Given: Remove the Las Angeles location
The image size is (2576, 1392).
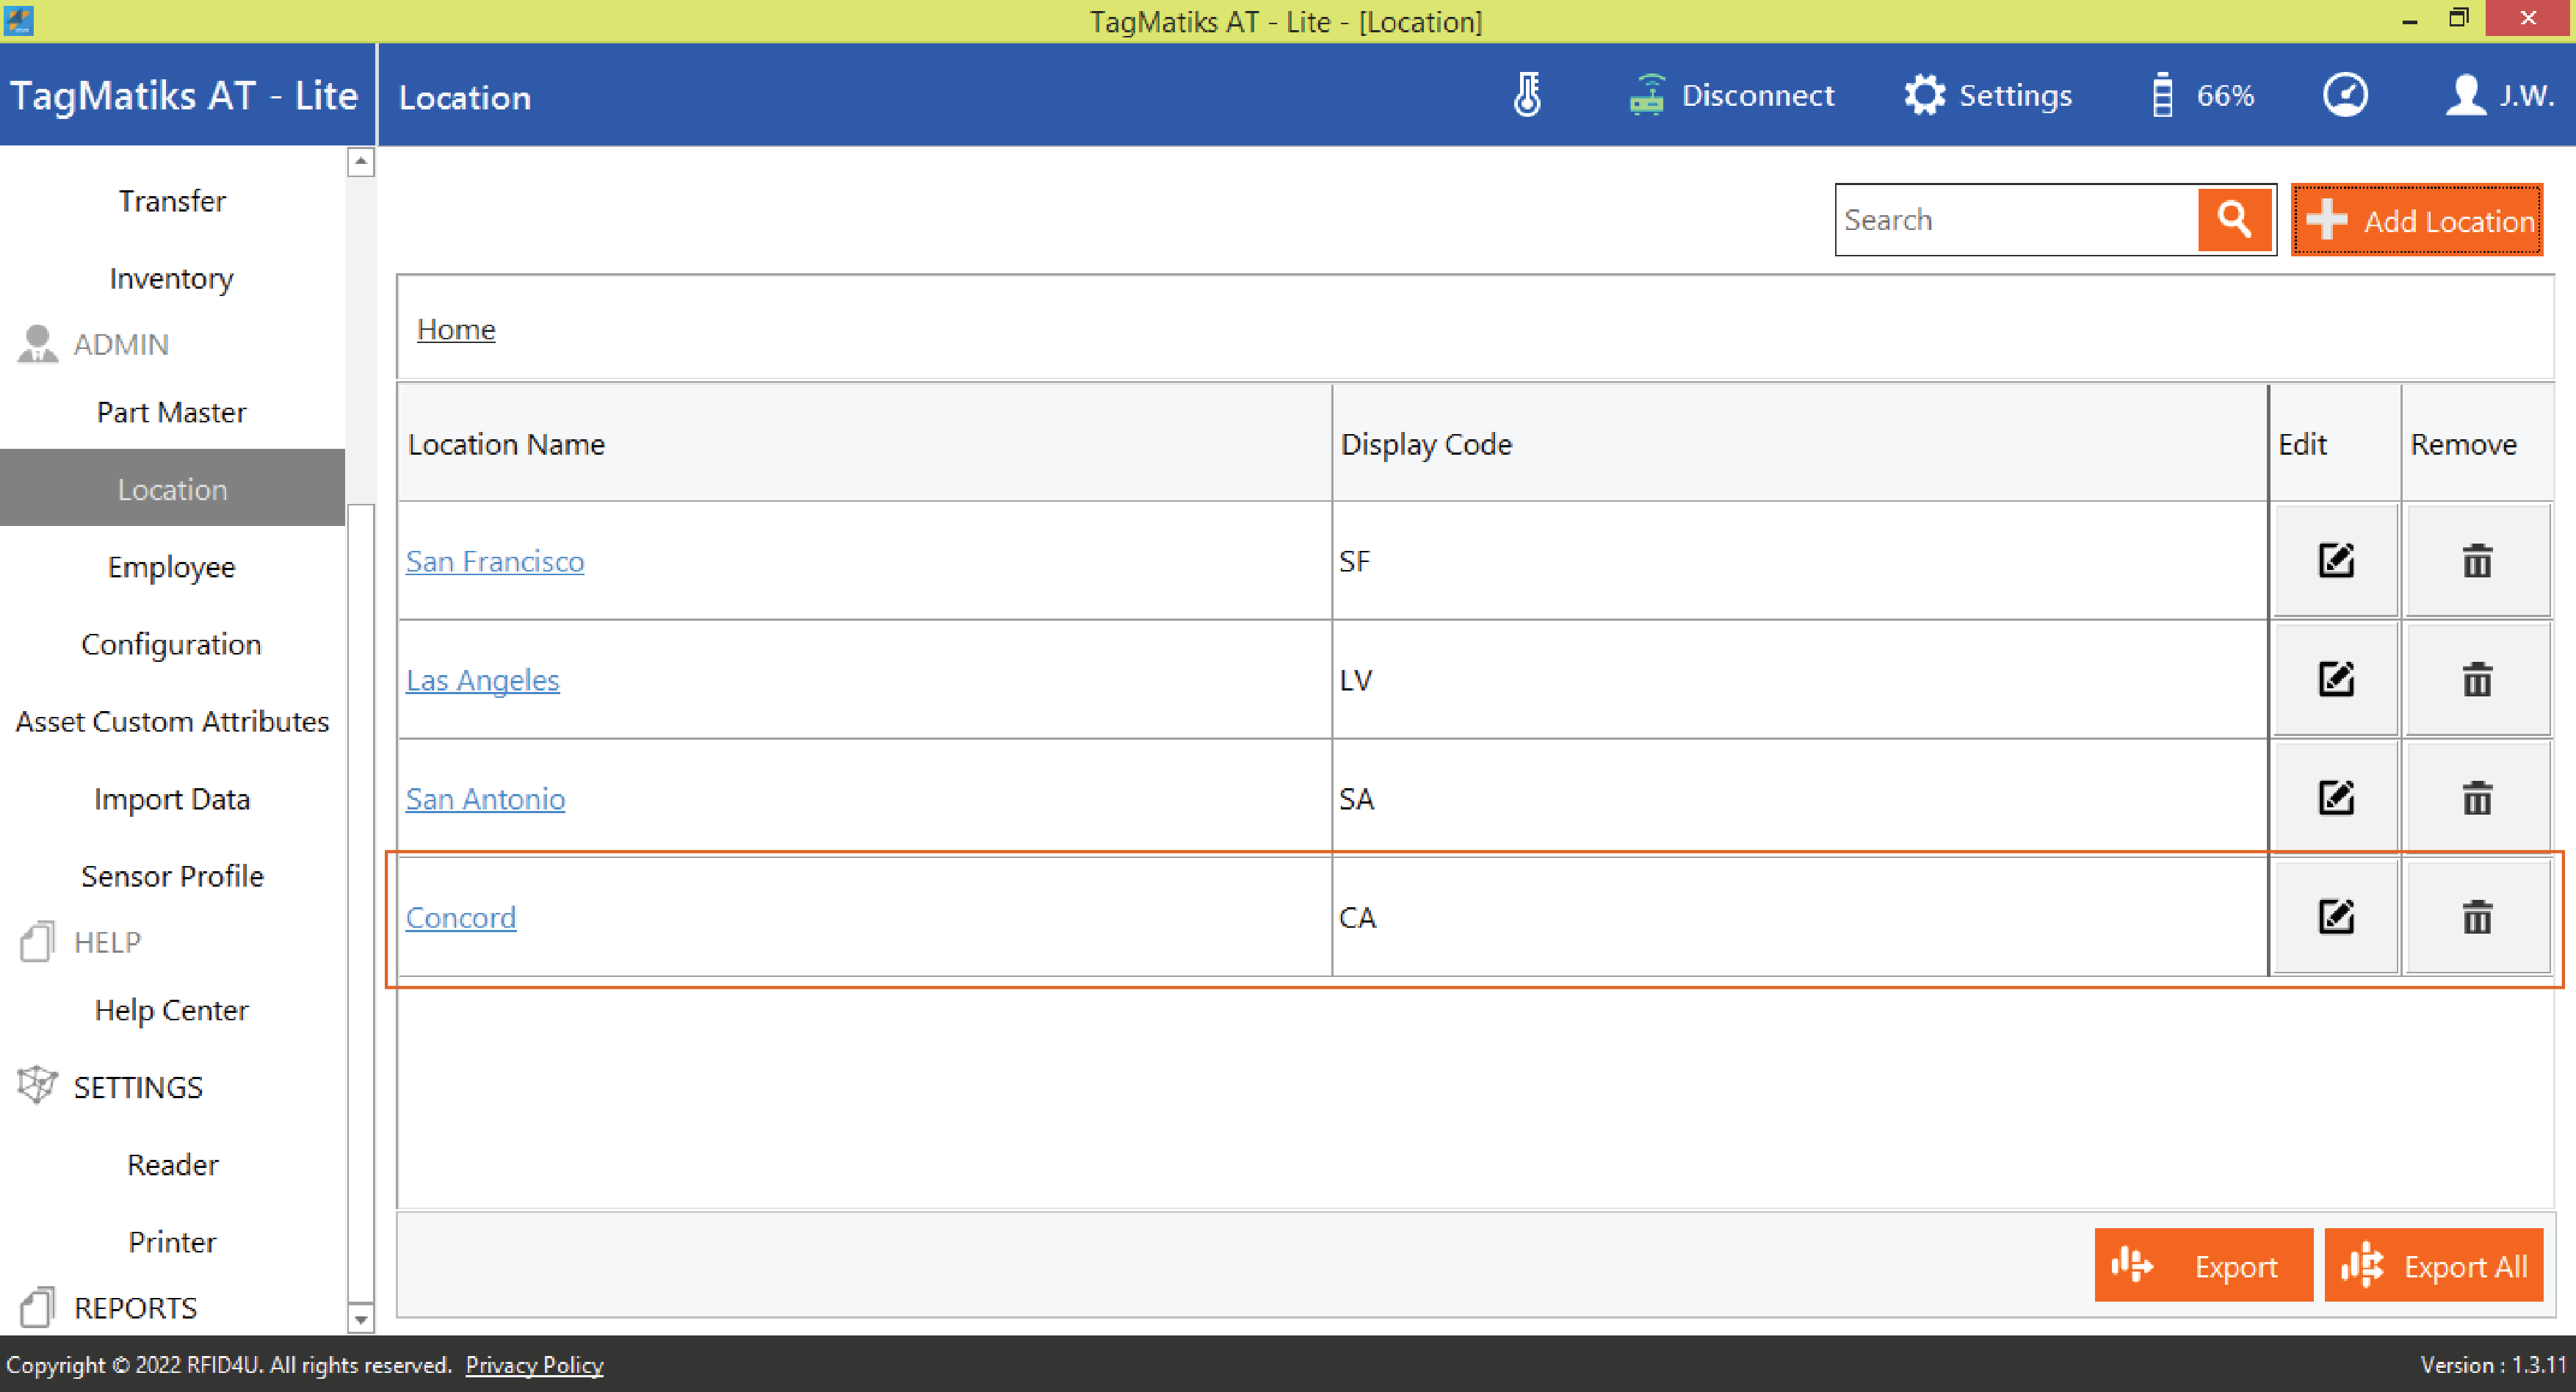Looking at the screenshot, I should click(2476, 680).
